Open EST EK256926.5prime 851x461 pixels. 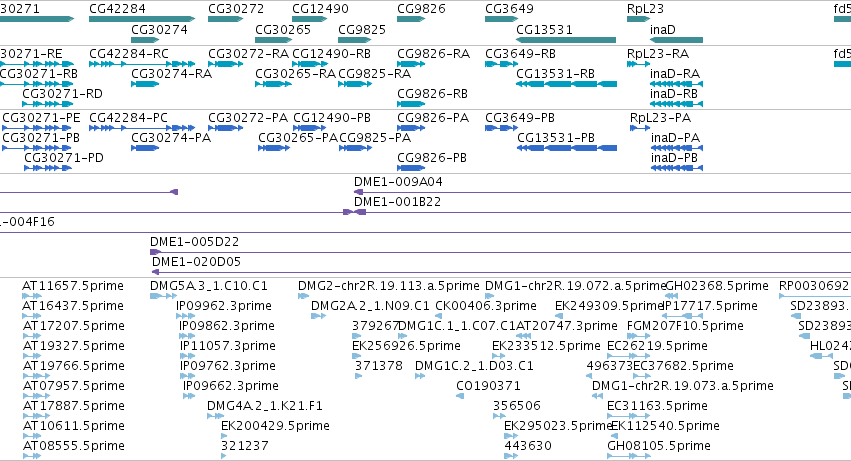(x=407, y=346)
